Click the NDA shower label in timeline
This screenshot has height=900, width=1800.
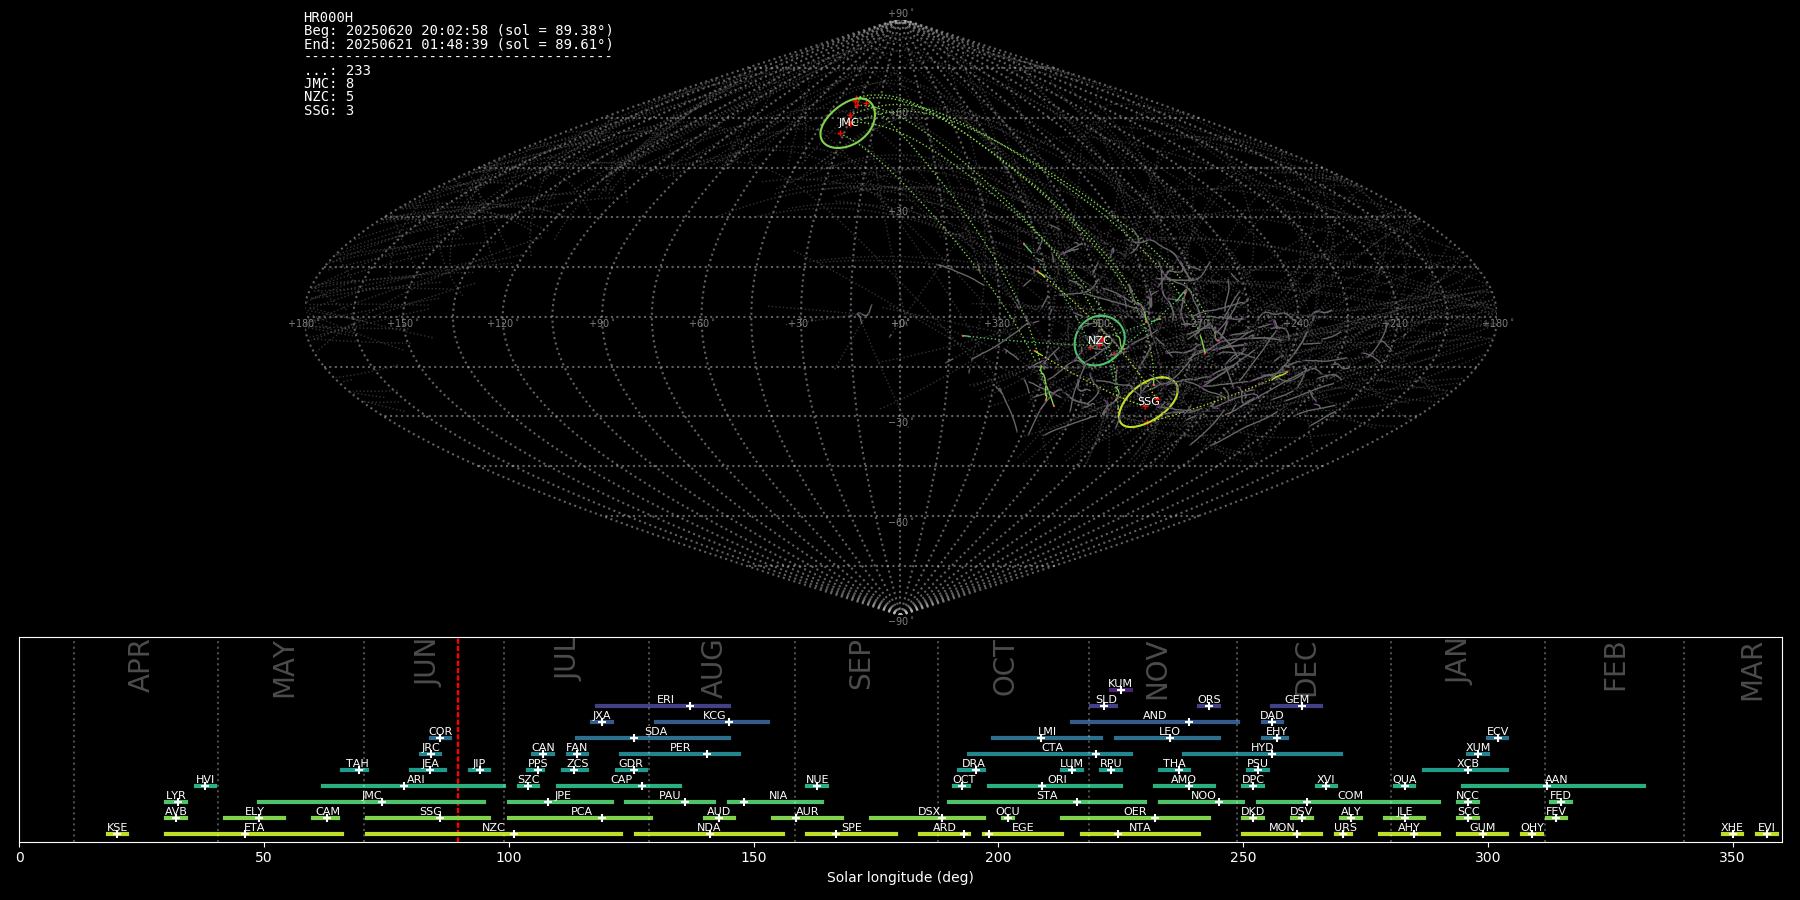pos(709,828)
